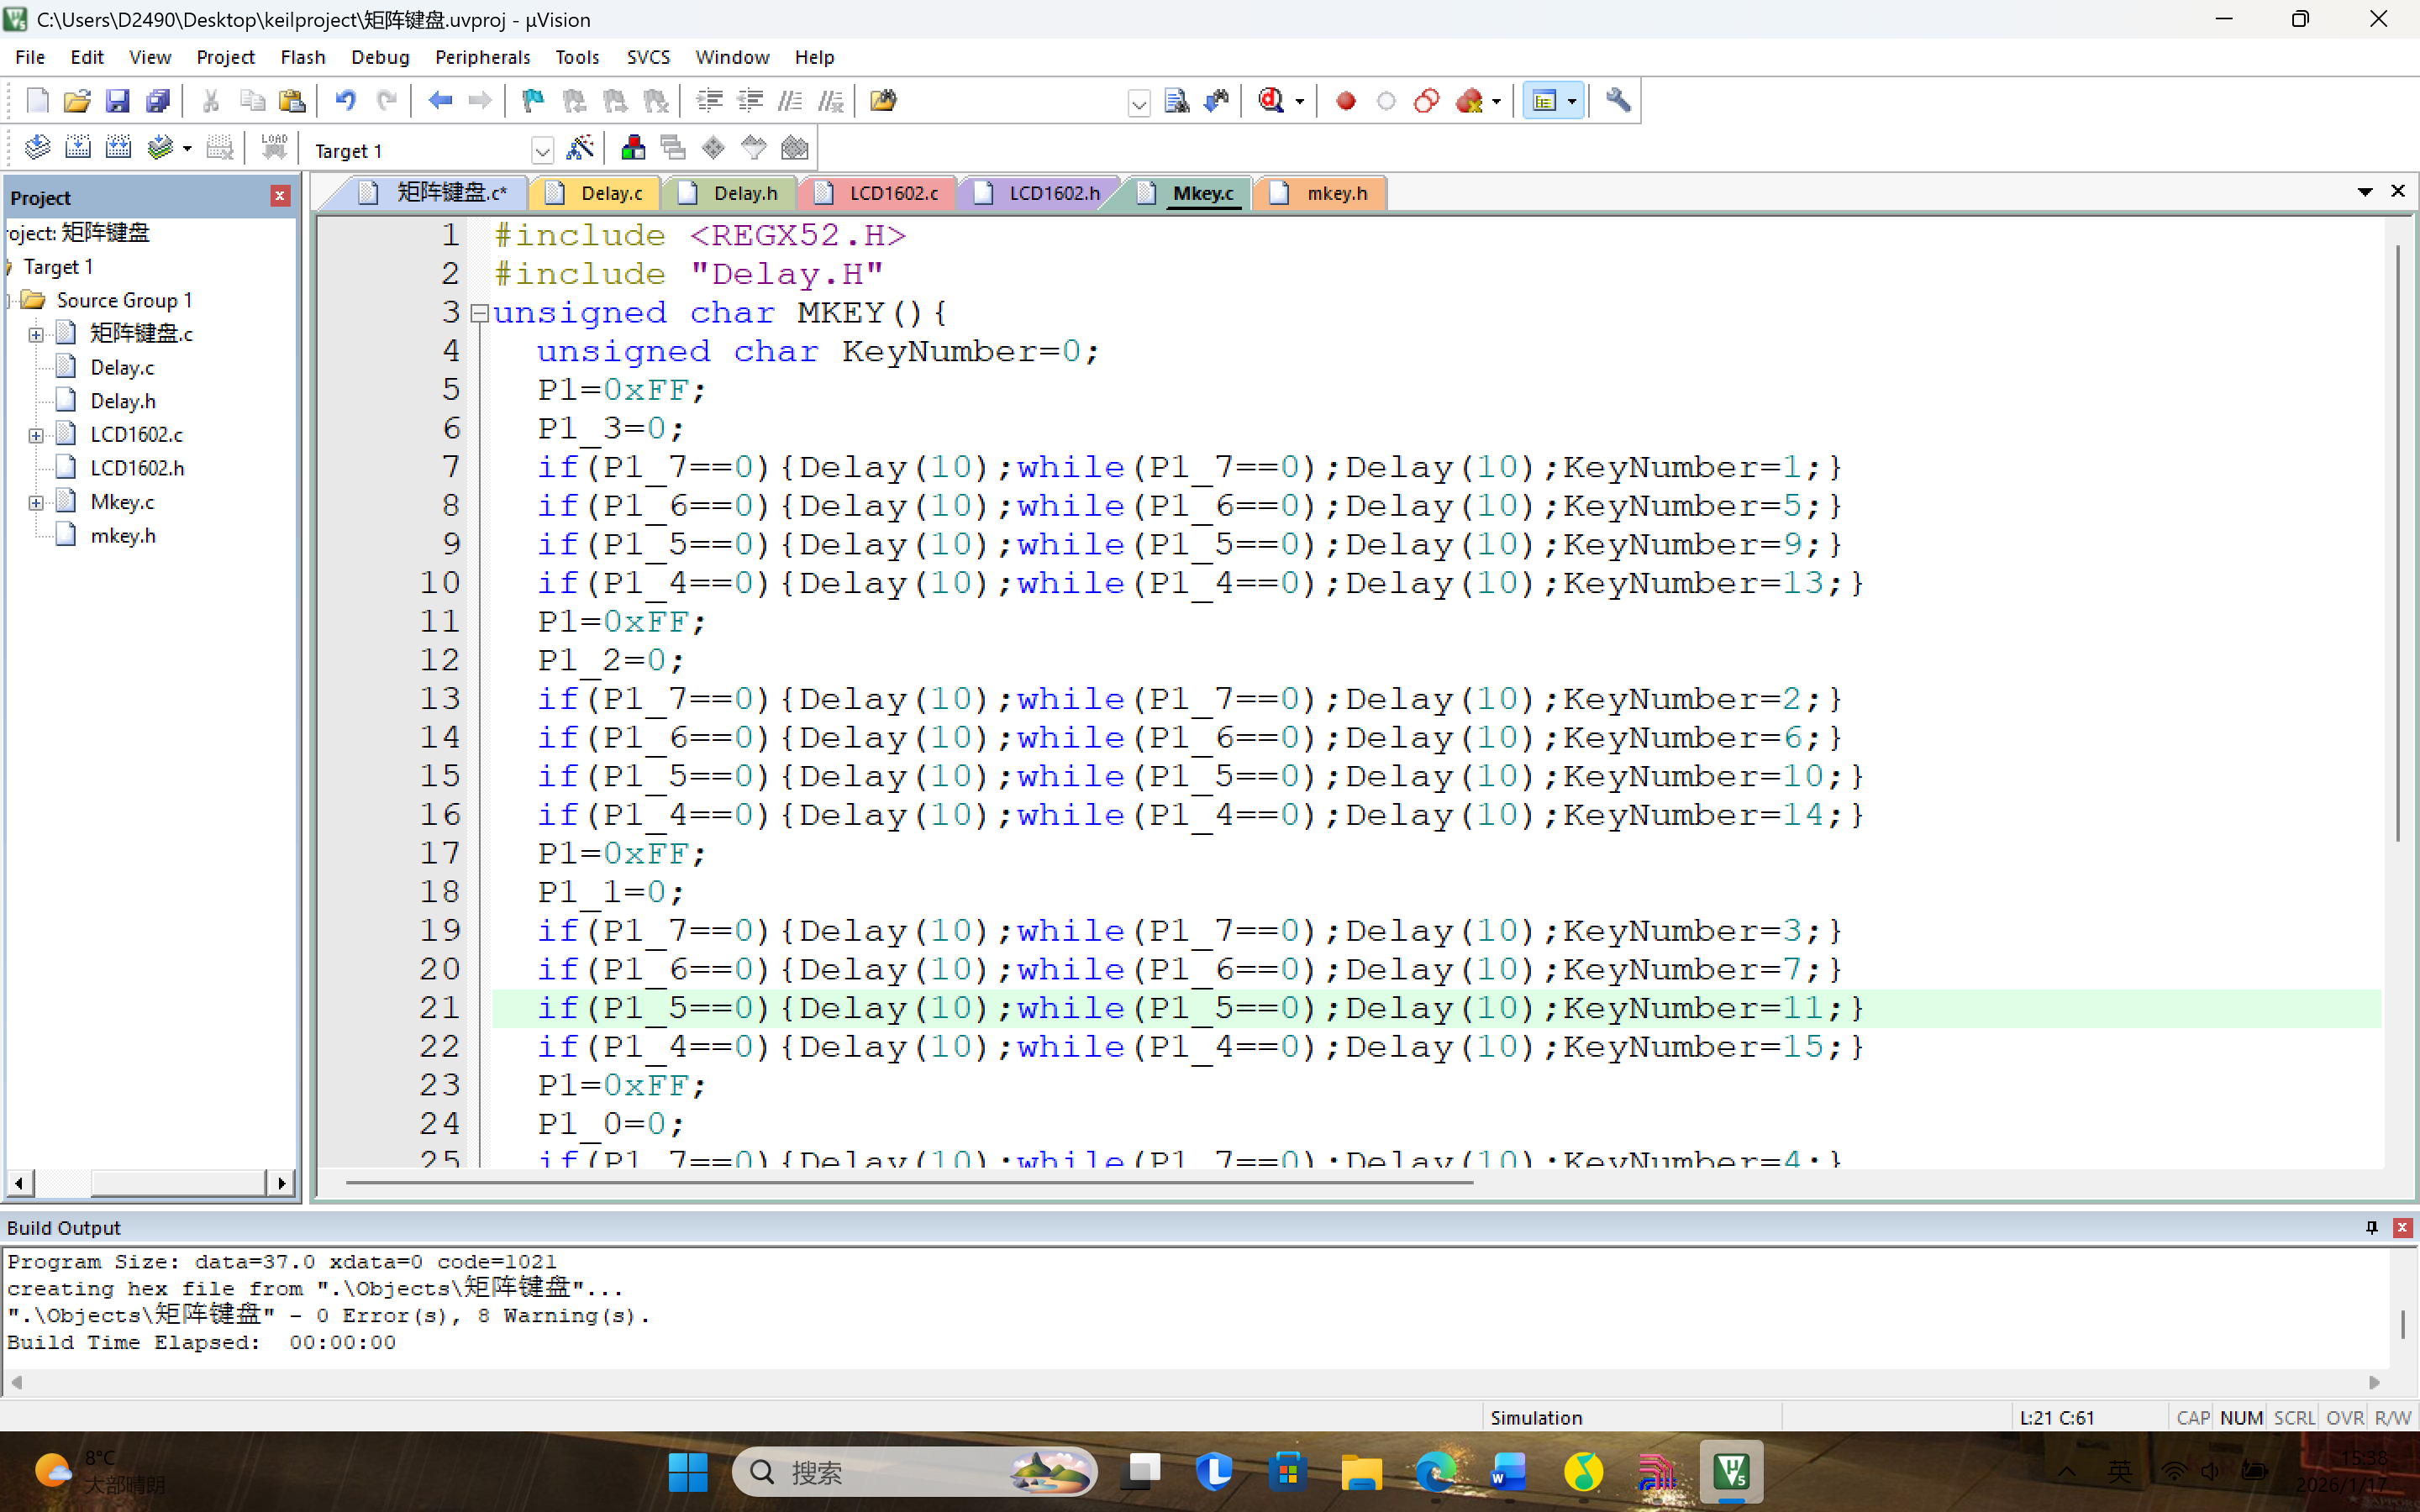
Task: Unindent selected lines icon
Action: point(750,101)
